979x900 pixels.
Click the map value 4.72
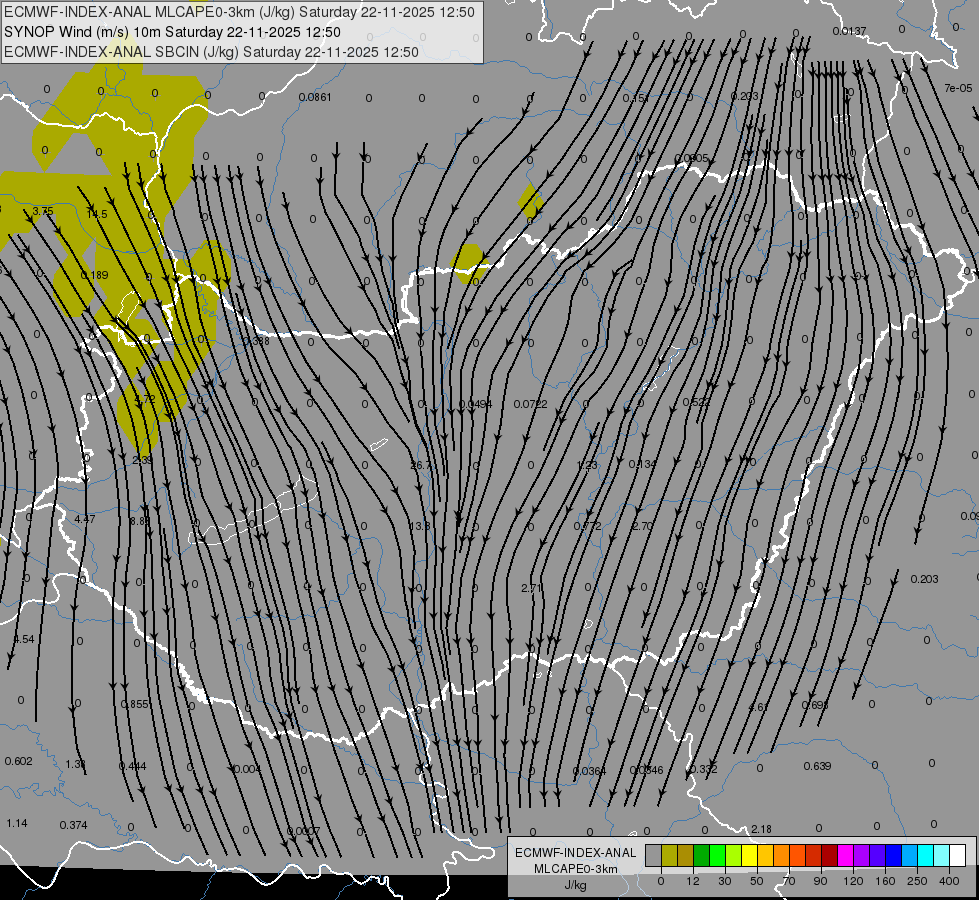(x=144, y=398)
